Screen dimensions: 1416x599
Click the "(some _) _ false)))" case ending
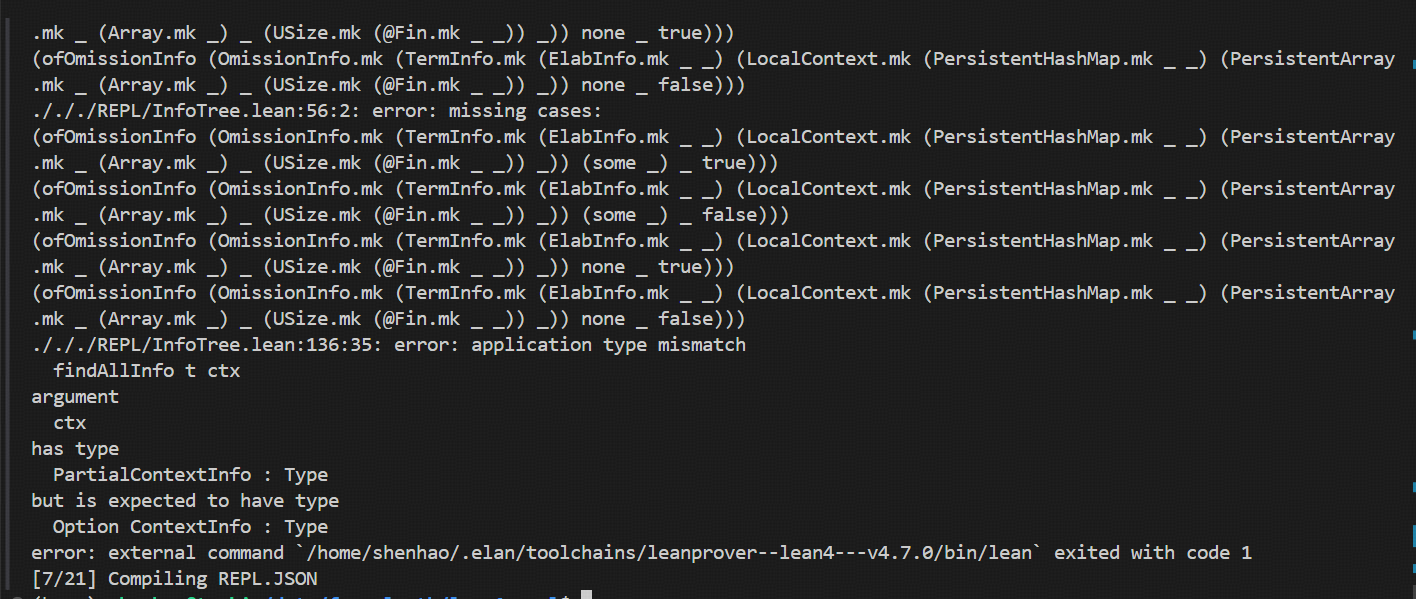[685, 215]
